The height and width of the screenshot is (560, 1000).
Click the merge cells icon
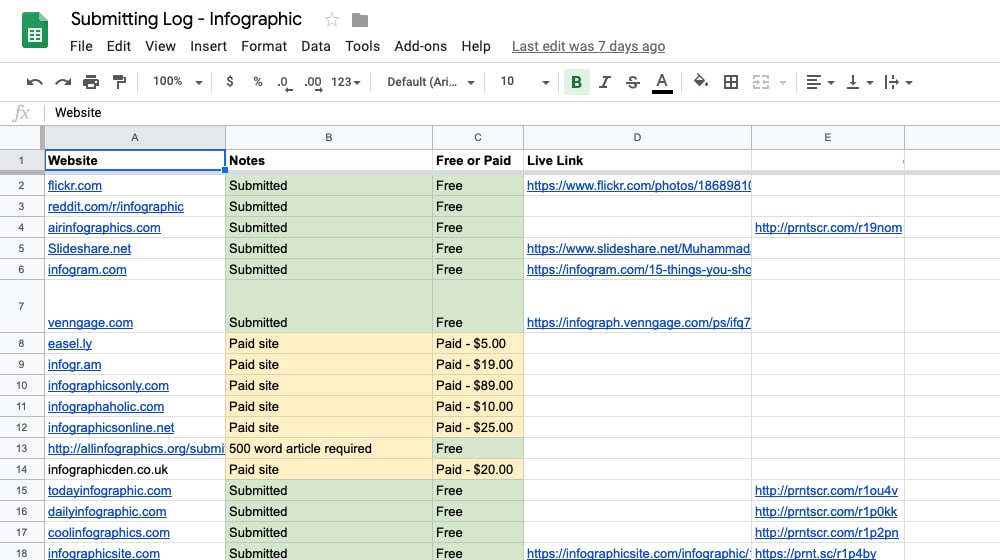click(761, 82)
